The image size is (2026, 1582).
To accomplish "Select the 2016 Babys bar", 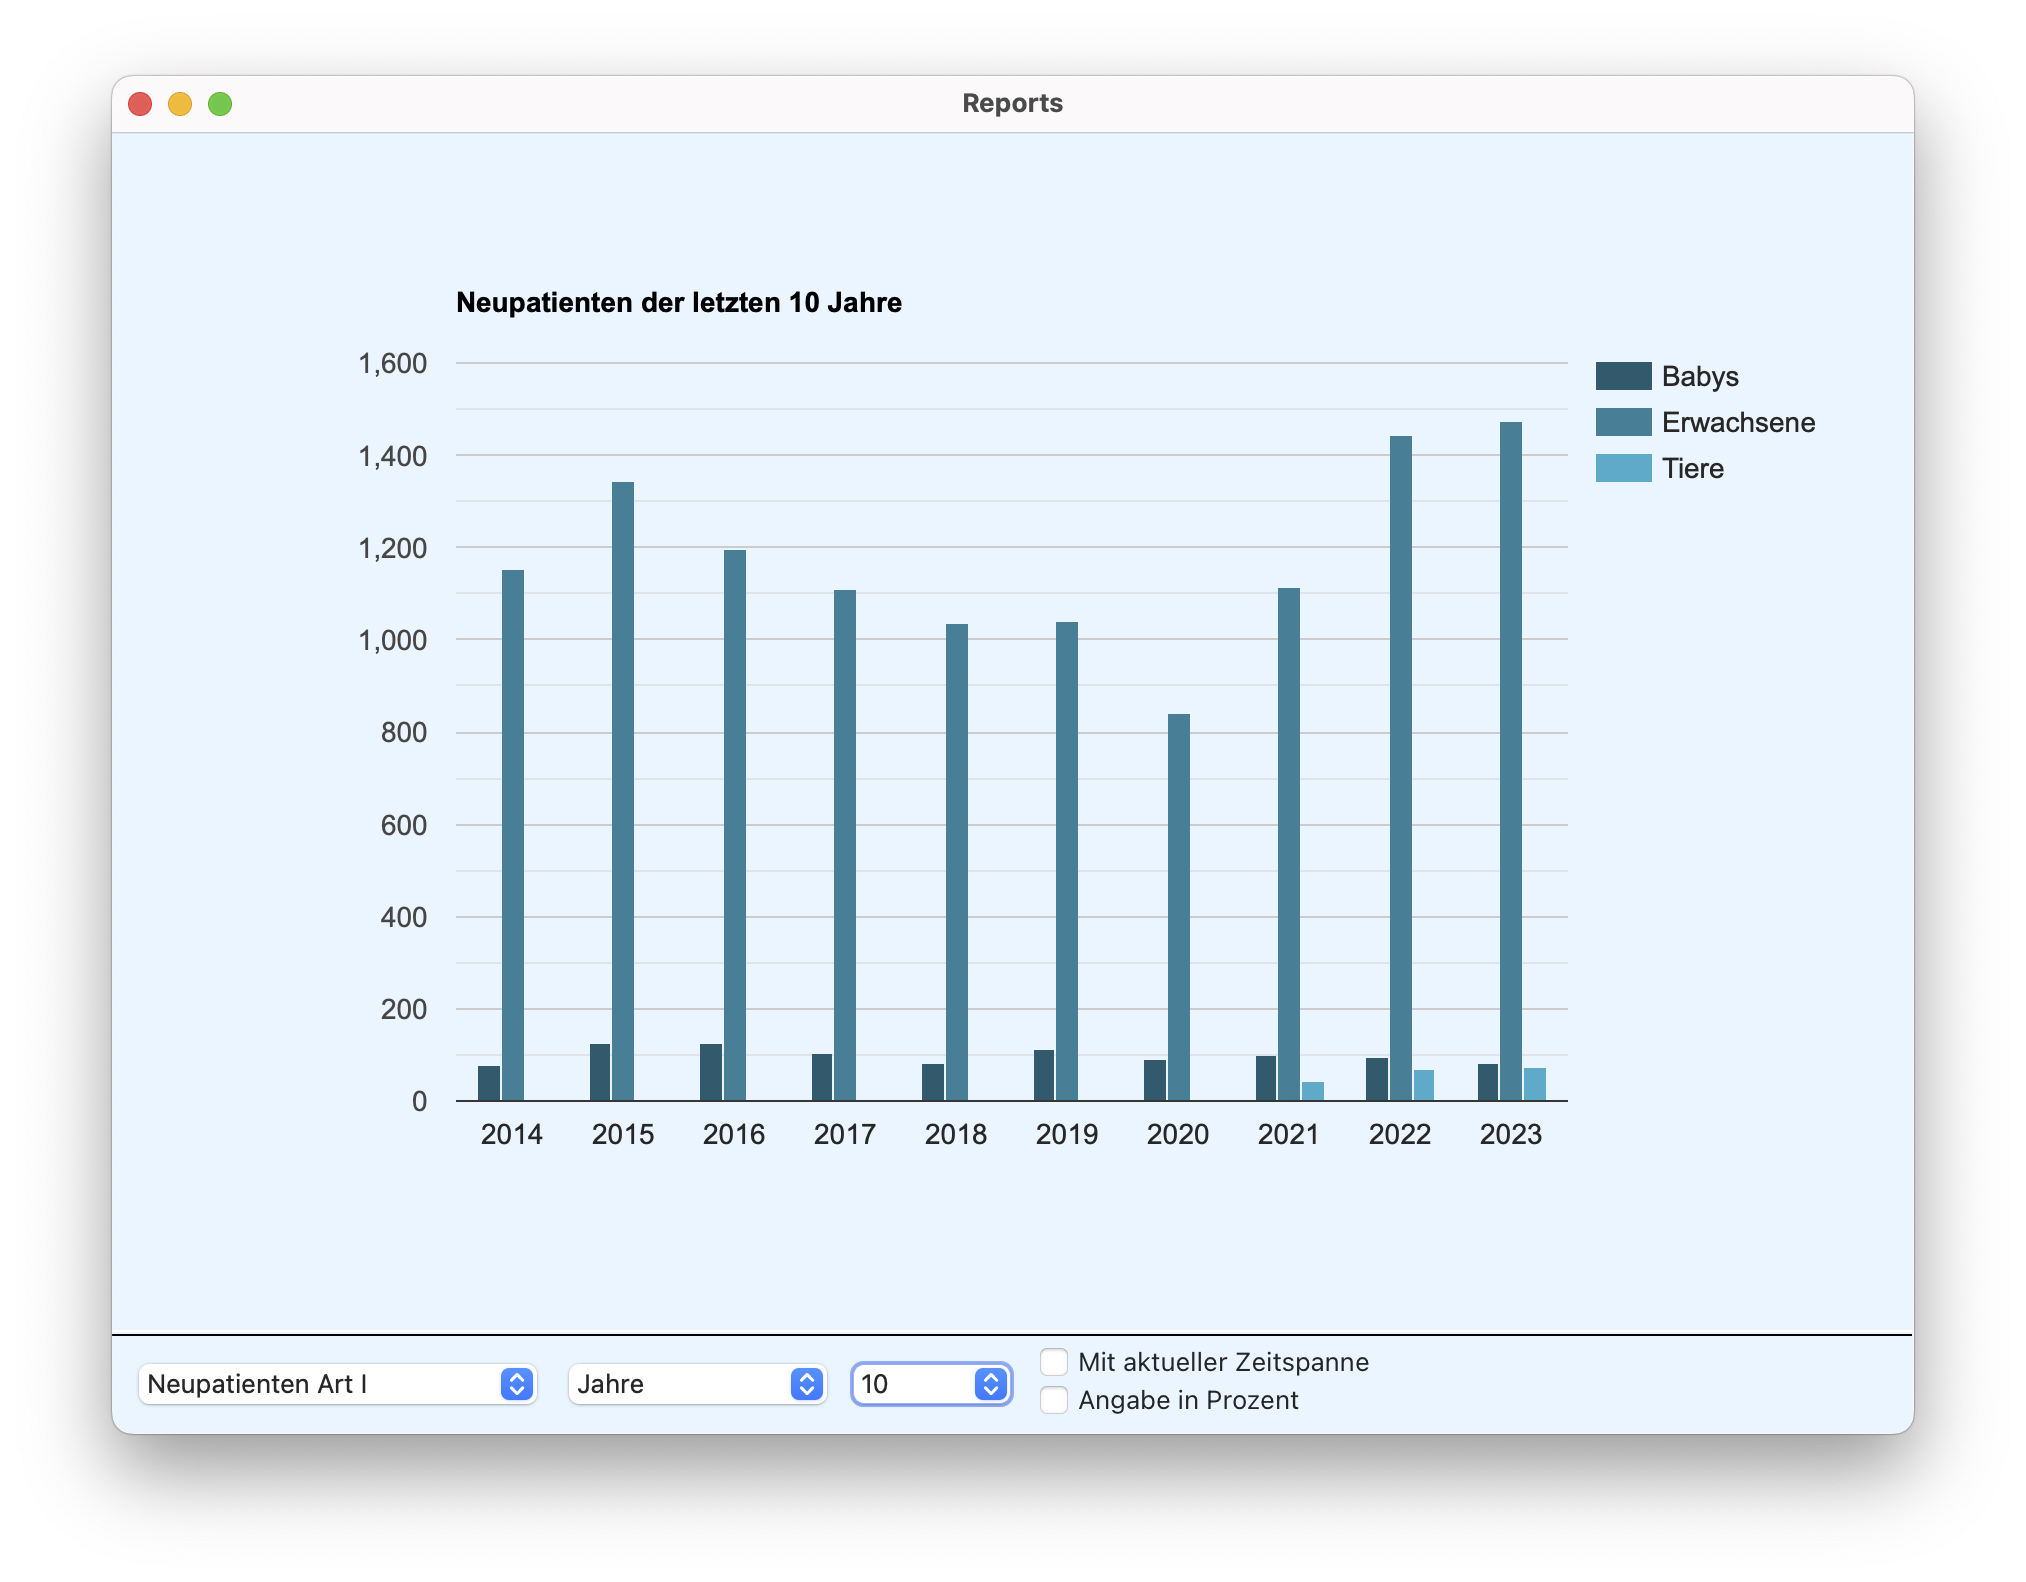I will click(711, 1072).
